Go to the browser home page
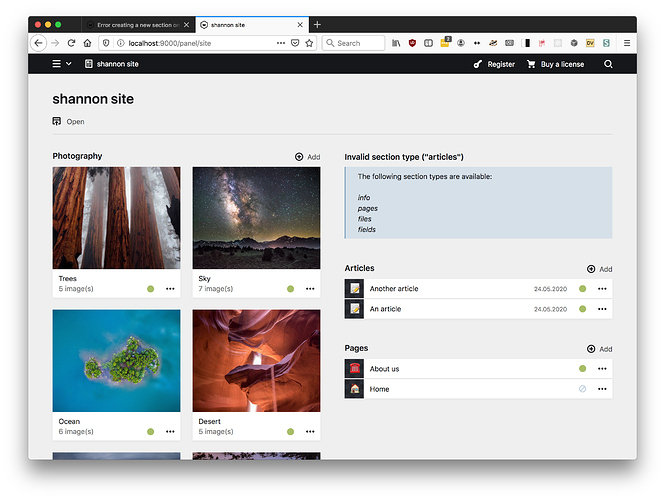Screen dimensions: 665x500 point(87,43)
